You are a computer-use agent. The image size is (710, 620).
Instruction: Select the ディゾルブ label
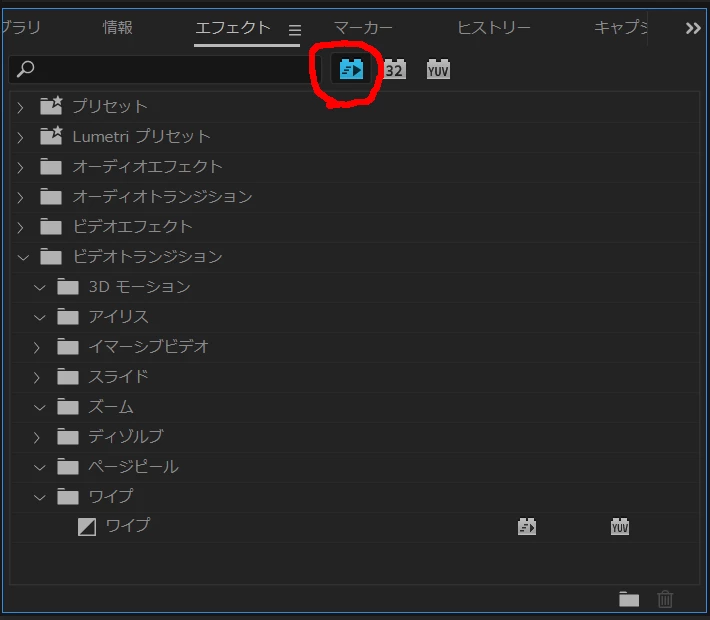(x=126, y=437)
